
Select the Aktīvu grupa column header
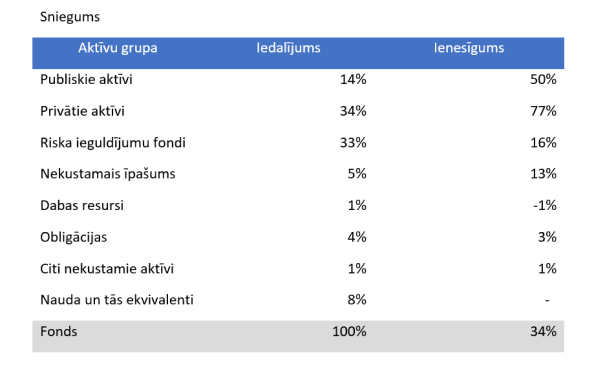coord(118,48)
